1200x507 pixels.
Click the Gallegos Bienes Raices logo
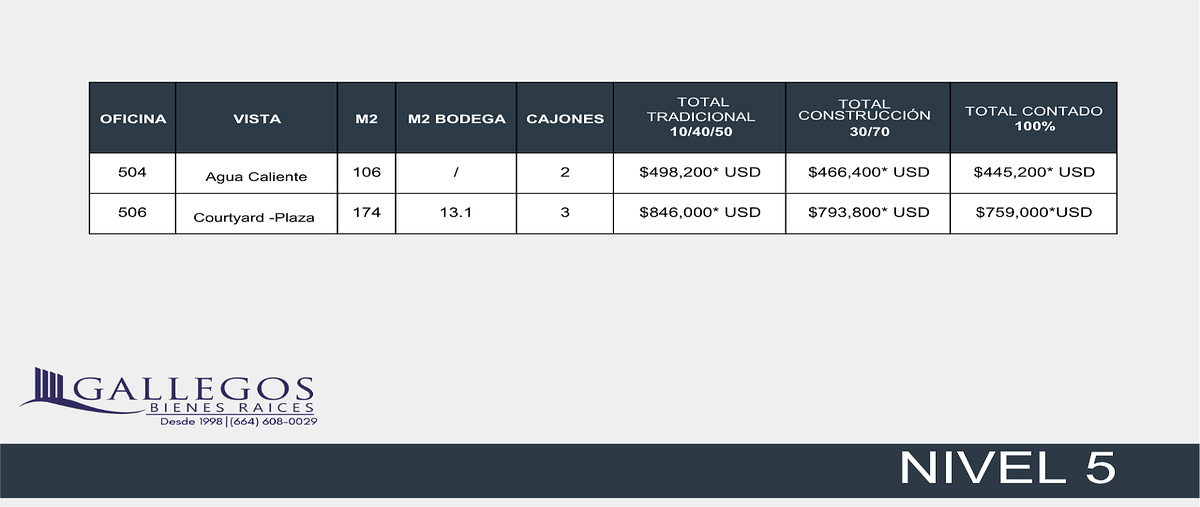168,397
